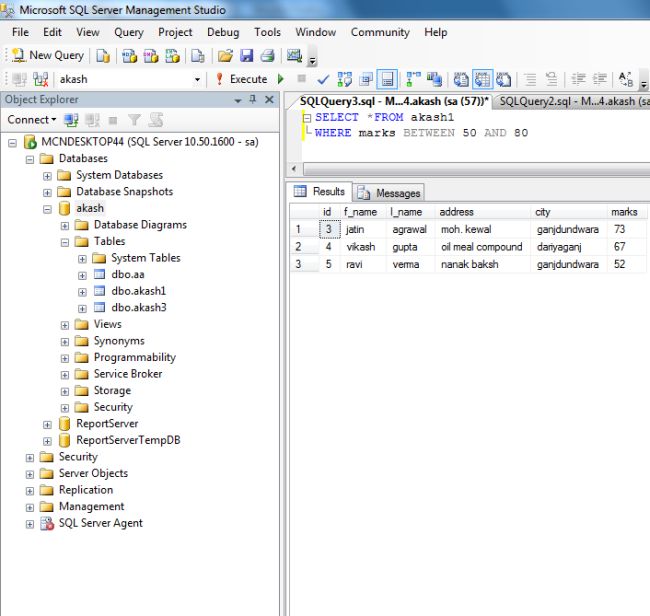This screenshot has width=650, height=616.
Task: Click the green Debug play arrow
Action: (x=281, y=79)
